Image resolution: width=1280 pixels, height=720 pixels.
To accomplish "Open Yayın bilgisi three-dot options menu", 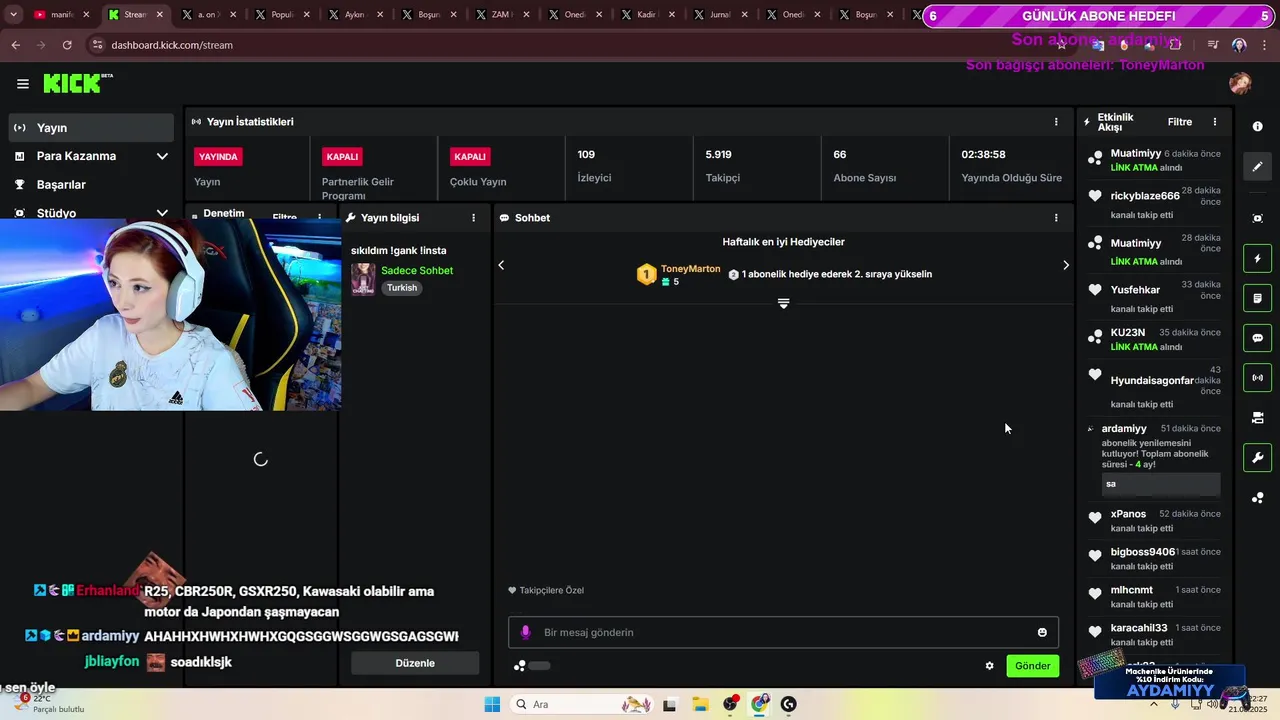I will point(474,218).
